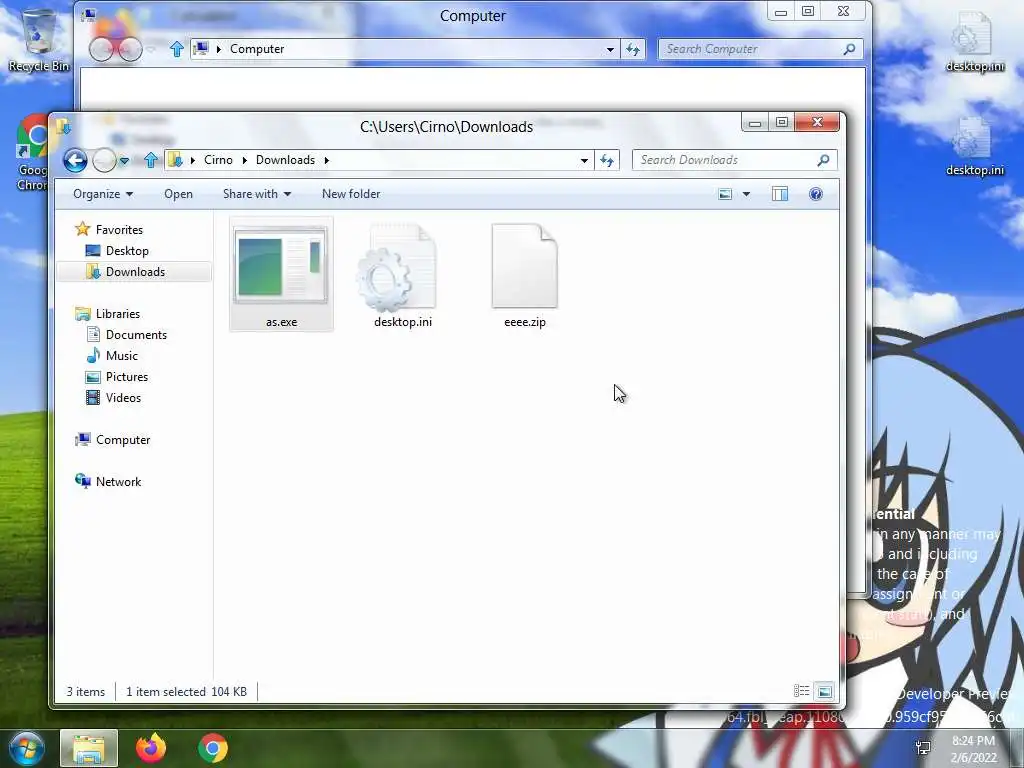The height and width of the screenshot is (768, 1024).
Task: Select Network in the navigation pane
Action: [118, 482]
